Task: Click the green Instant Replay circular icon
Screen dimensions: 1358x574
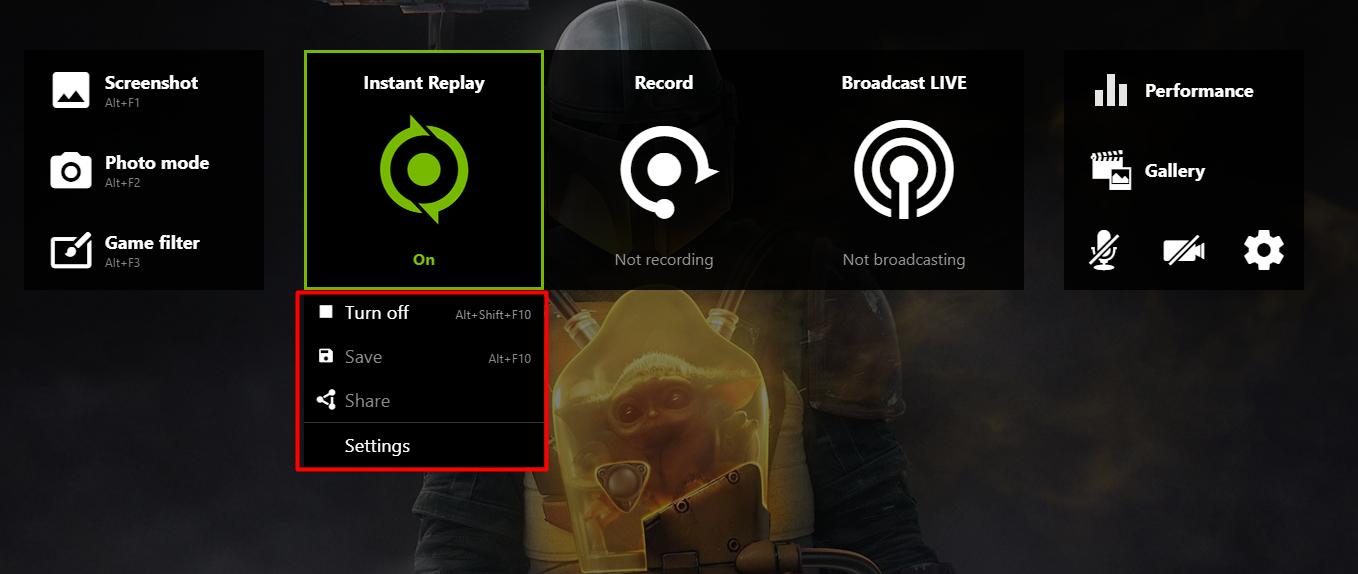Action: point(424,170)
